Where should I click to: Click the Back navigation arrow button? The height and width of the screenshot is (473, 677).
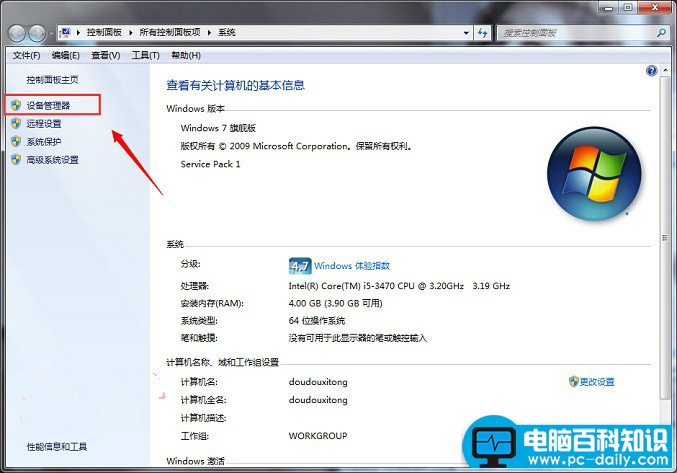17,33
